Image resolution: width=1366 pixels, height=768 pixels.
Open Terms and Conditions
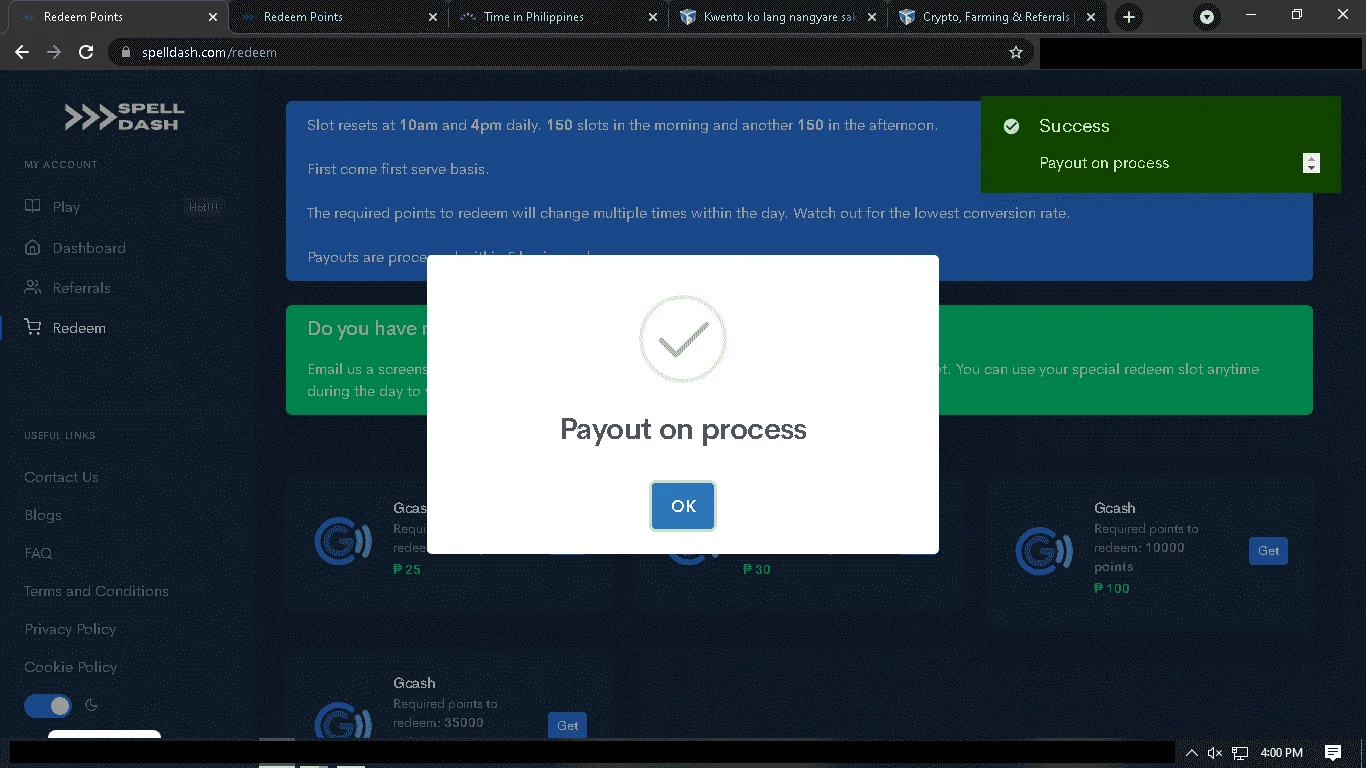[x=96, y=591]
